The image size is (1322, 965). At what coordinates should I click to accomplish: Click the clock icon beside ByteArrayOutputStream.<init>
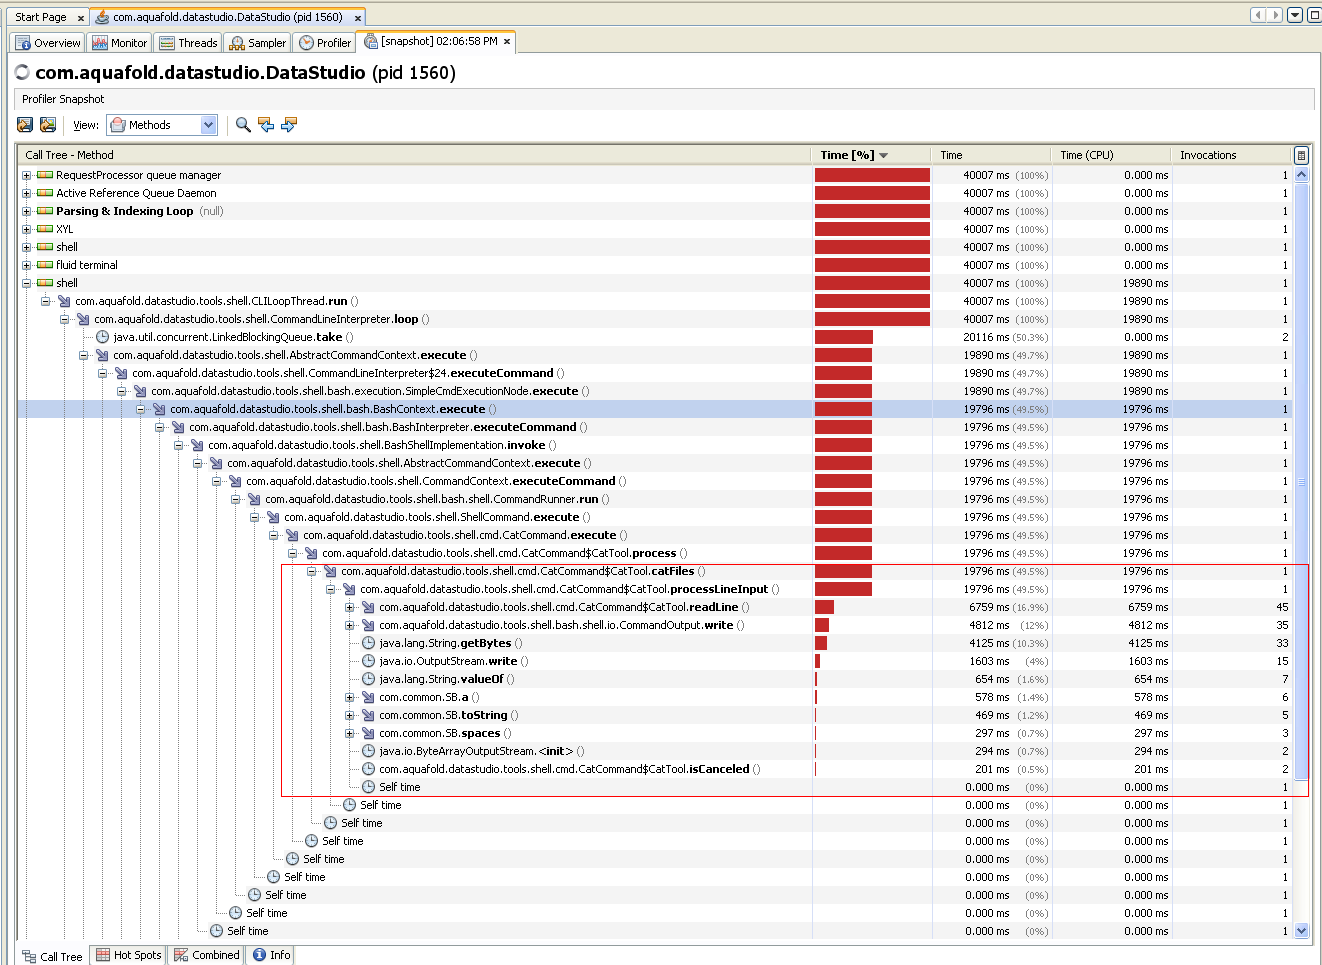[x=368, y=751]
